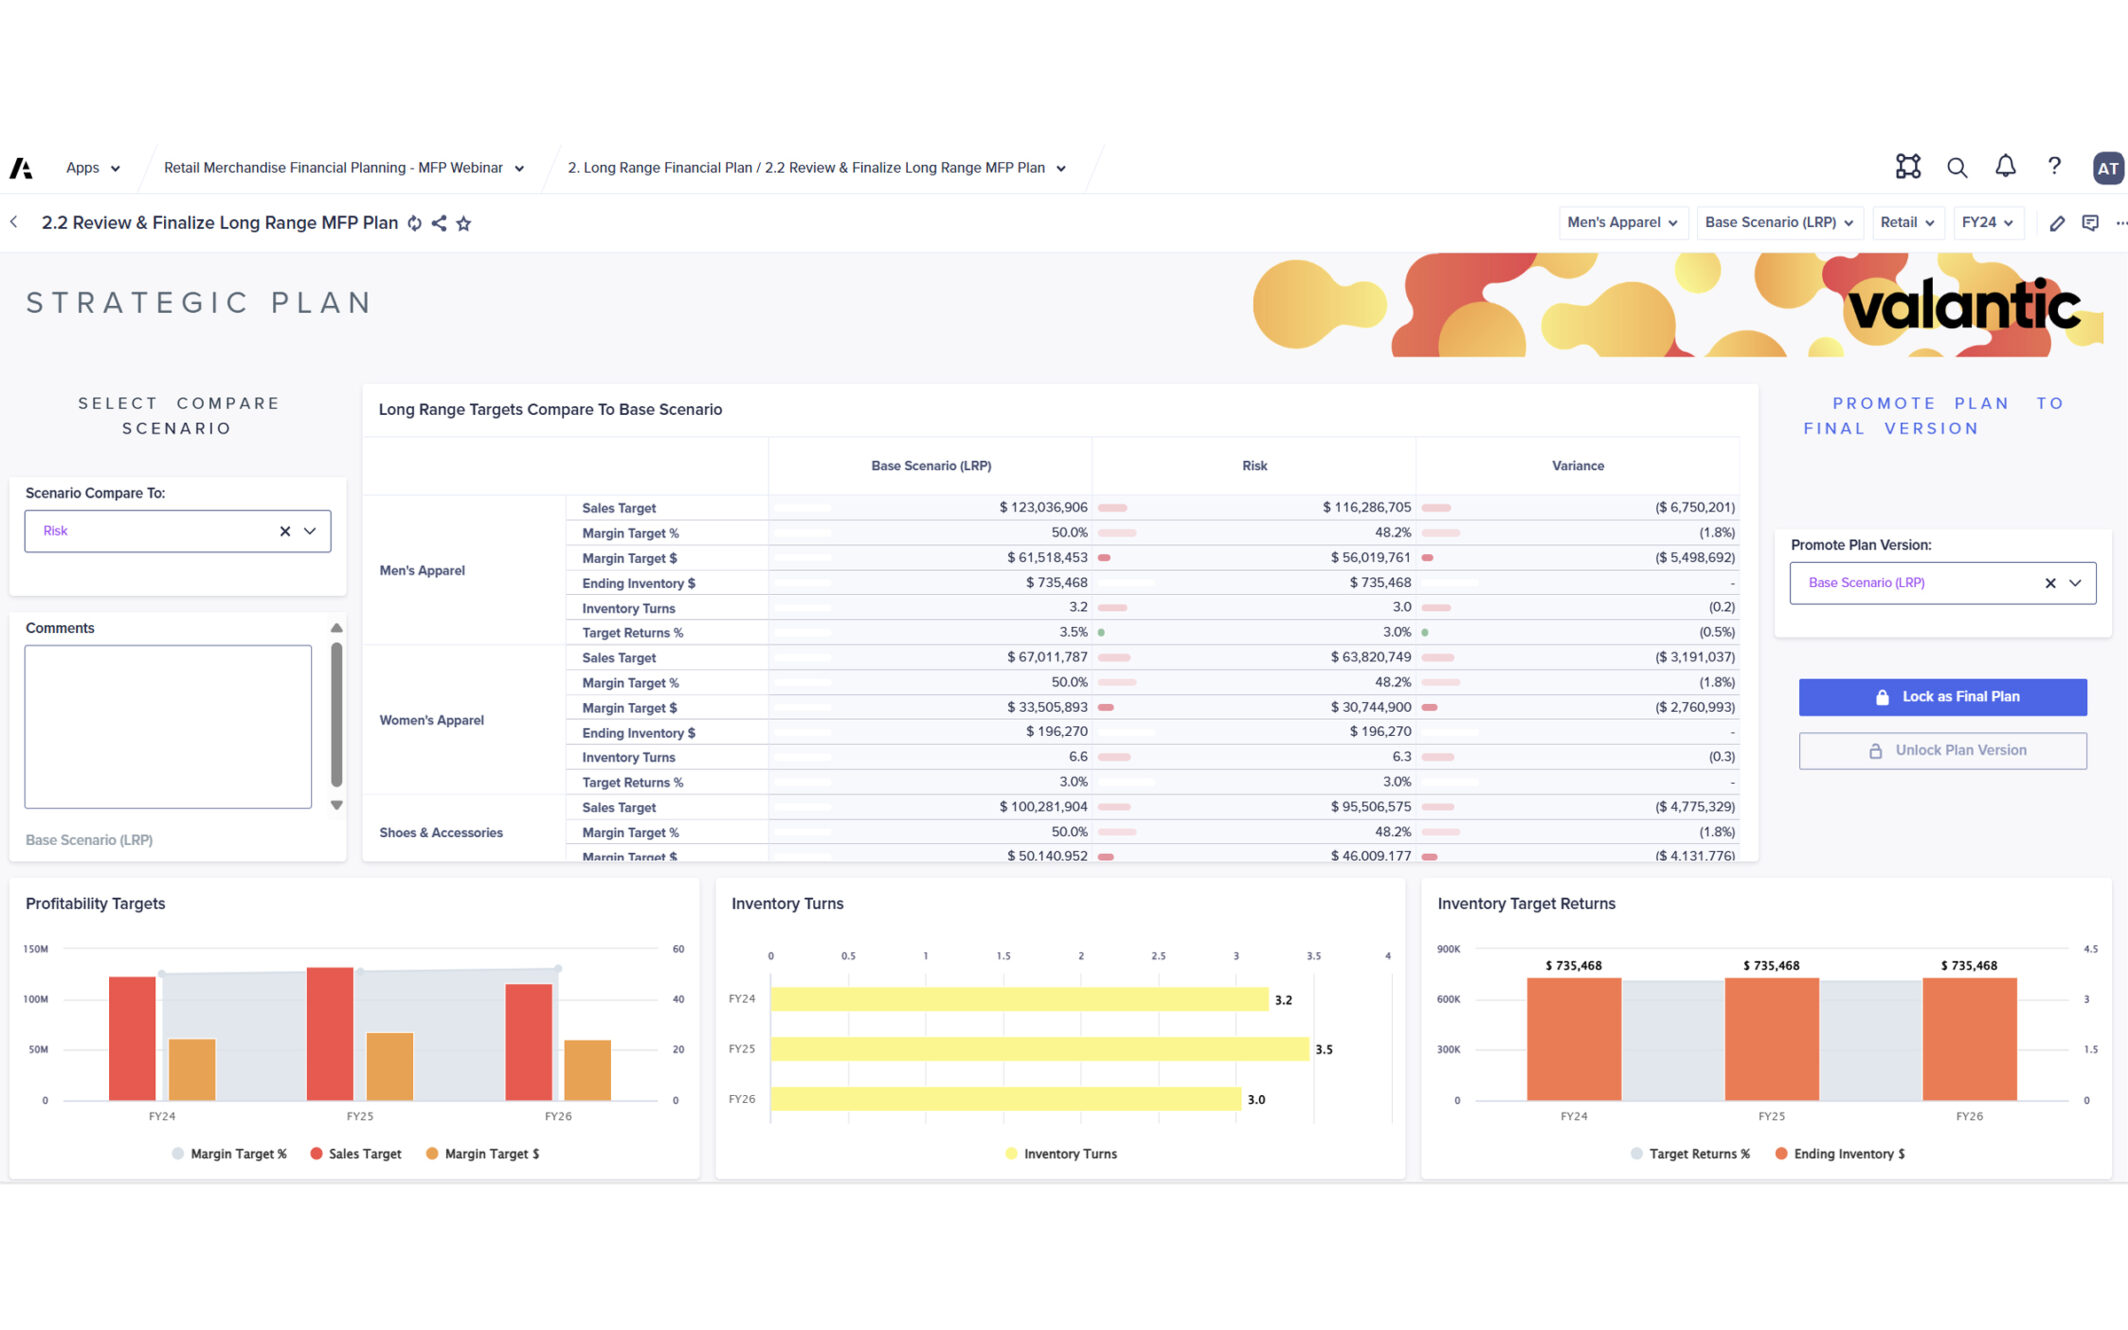Favorite this page with the star icon
Viewport: 2128px width, 1330px height.
coord(464,223)
